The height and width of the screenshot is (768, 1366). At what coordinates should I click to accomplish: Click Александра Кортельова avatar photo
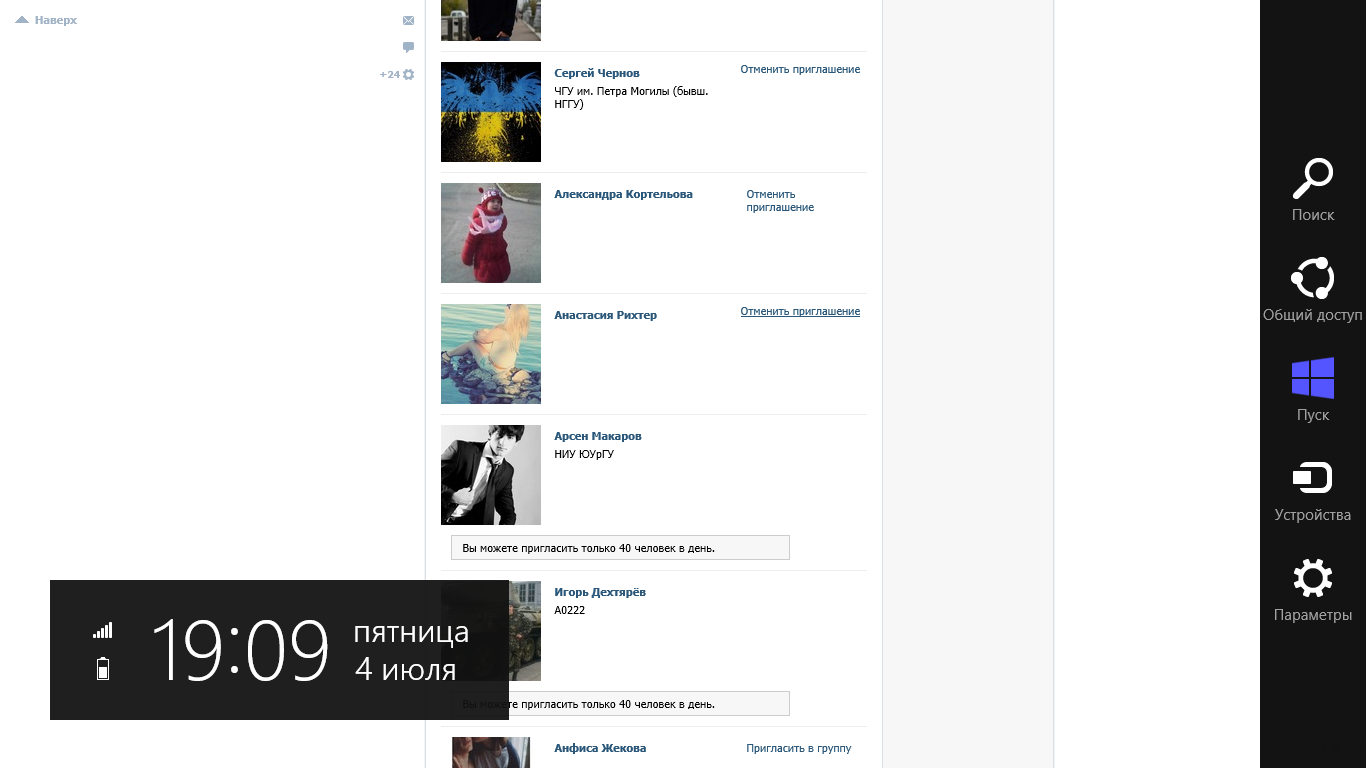pos(491,233)
